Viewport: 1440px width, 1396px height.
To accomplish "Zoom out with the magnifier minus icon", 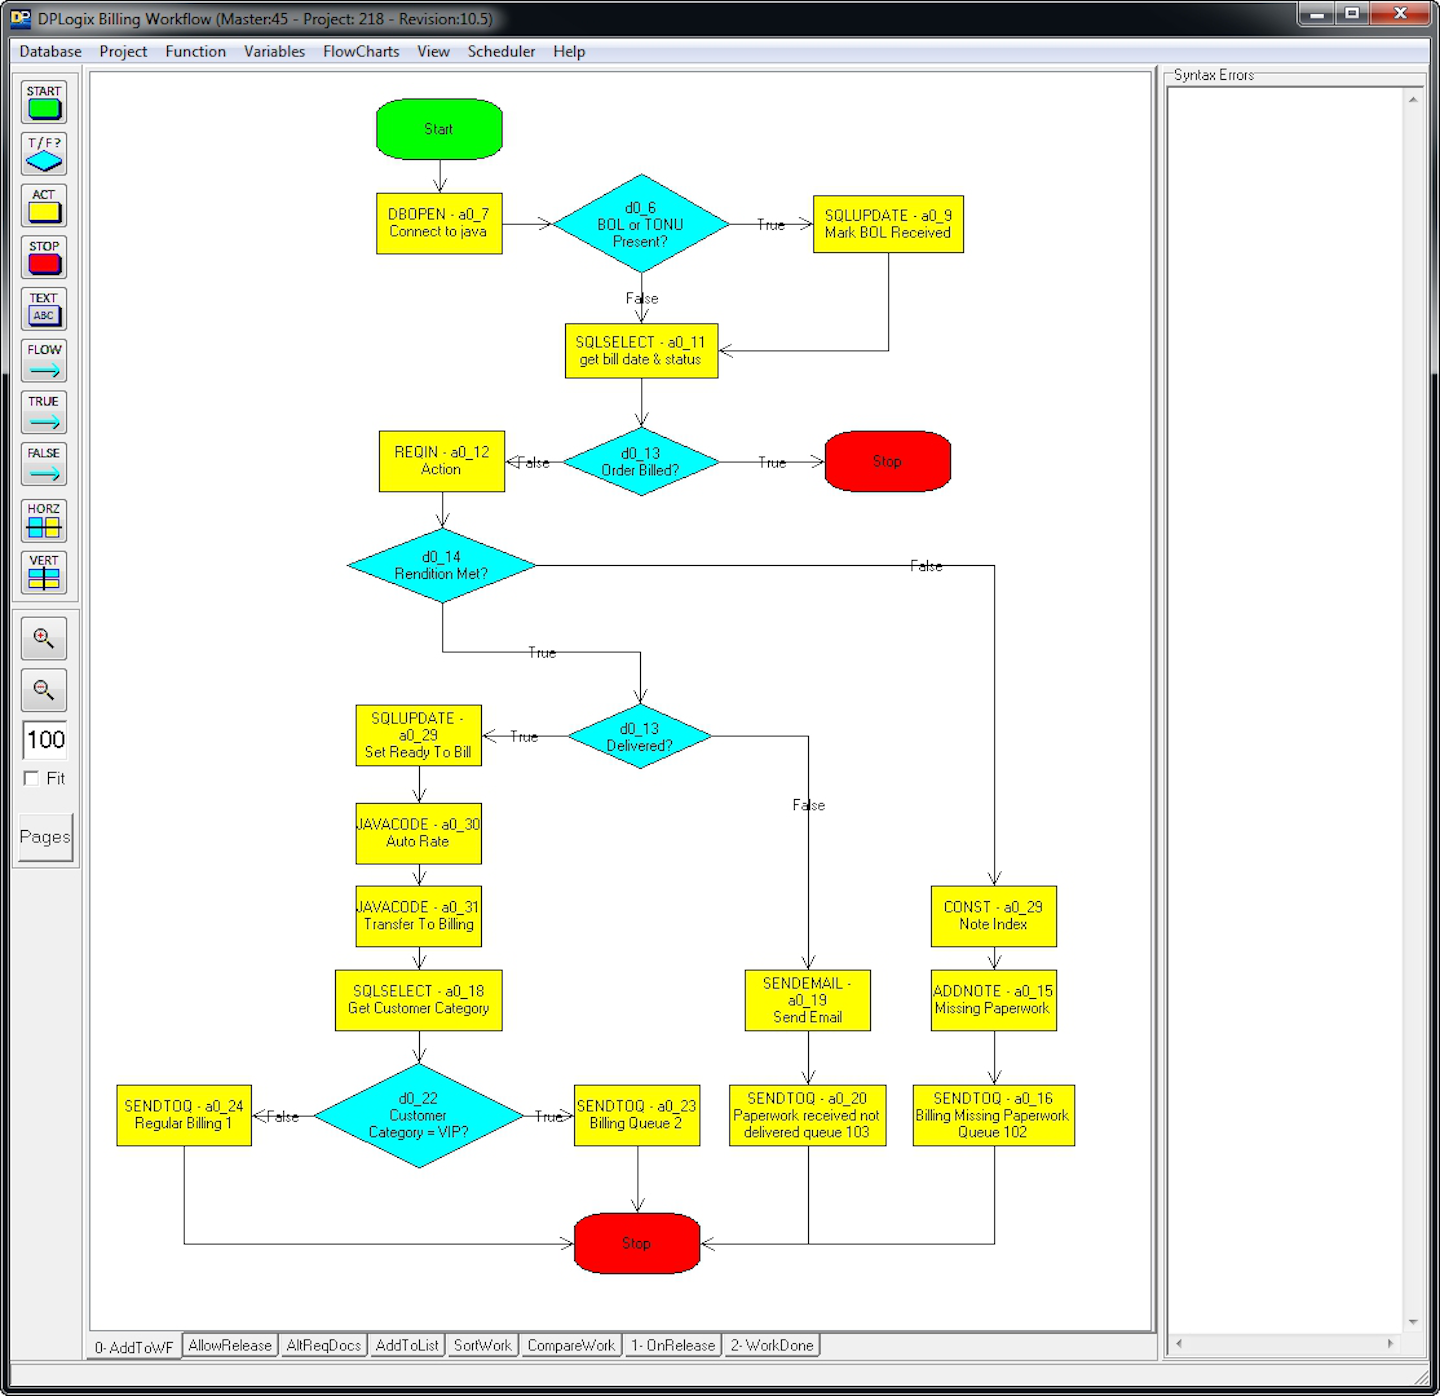I will (x=44, y=690).
